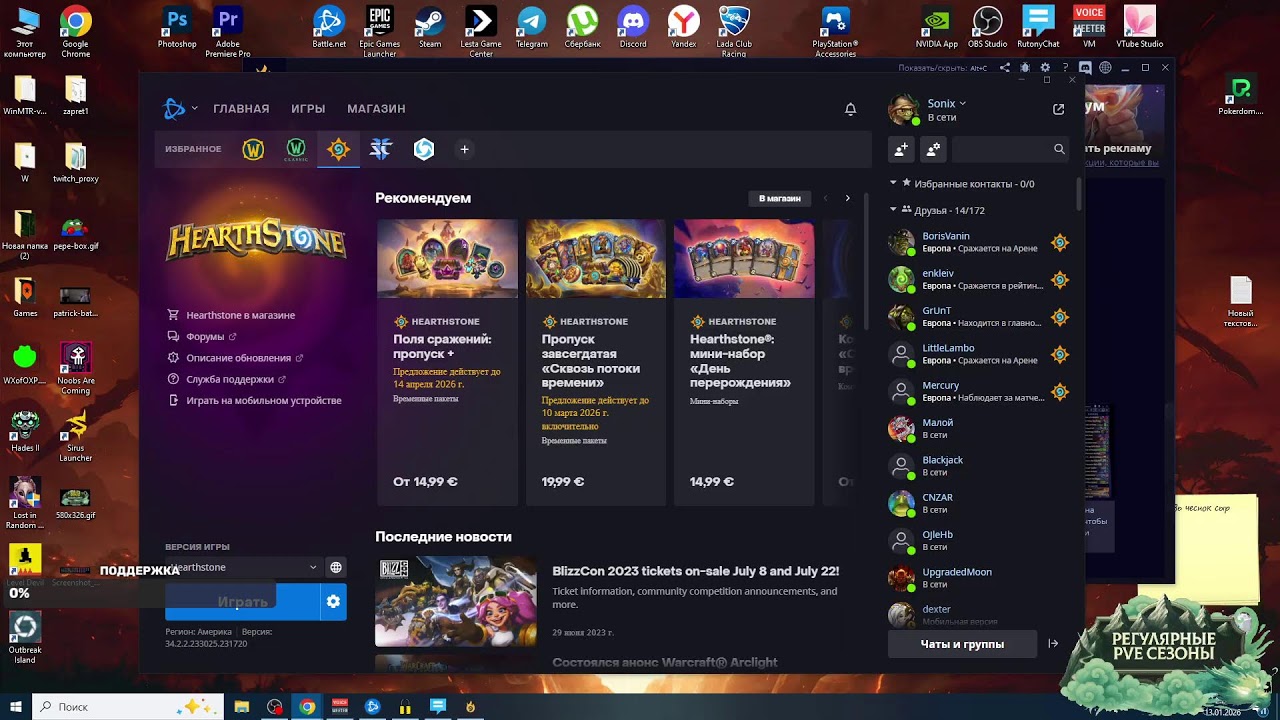Open File Explorer from taskbar
The image size is (1280, 720).
click(x=242, y=707)
